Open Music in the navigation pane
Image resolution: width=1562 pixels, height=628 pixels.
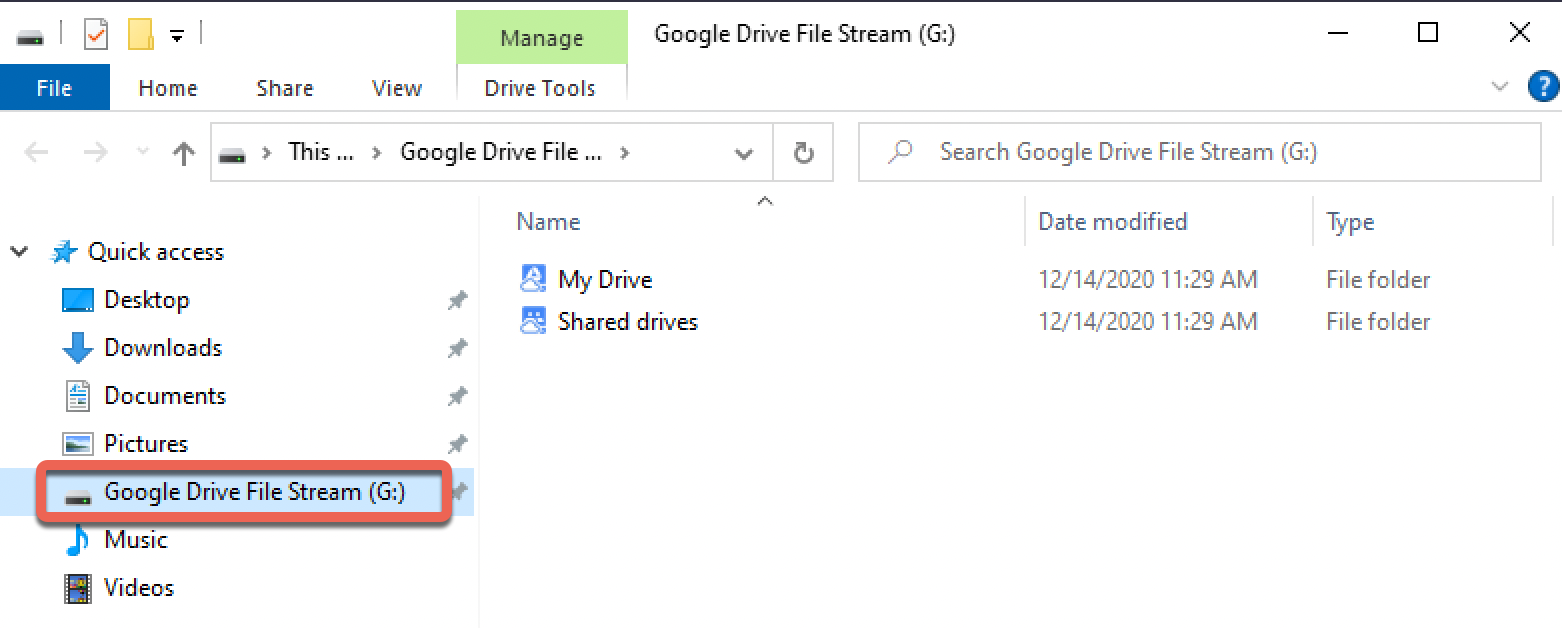point(136,540)
